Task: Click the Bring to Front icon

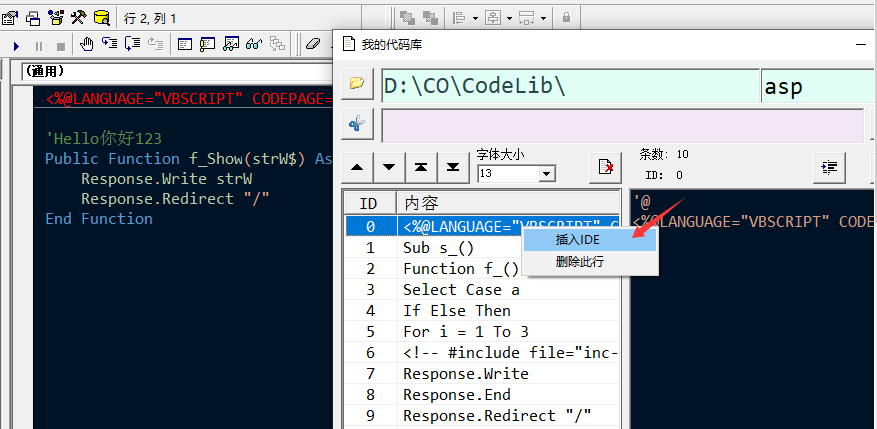Action: coord(408,18)
